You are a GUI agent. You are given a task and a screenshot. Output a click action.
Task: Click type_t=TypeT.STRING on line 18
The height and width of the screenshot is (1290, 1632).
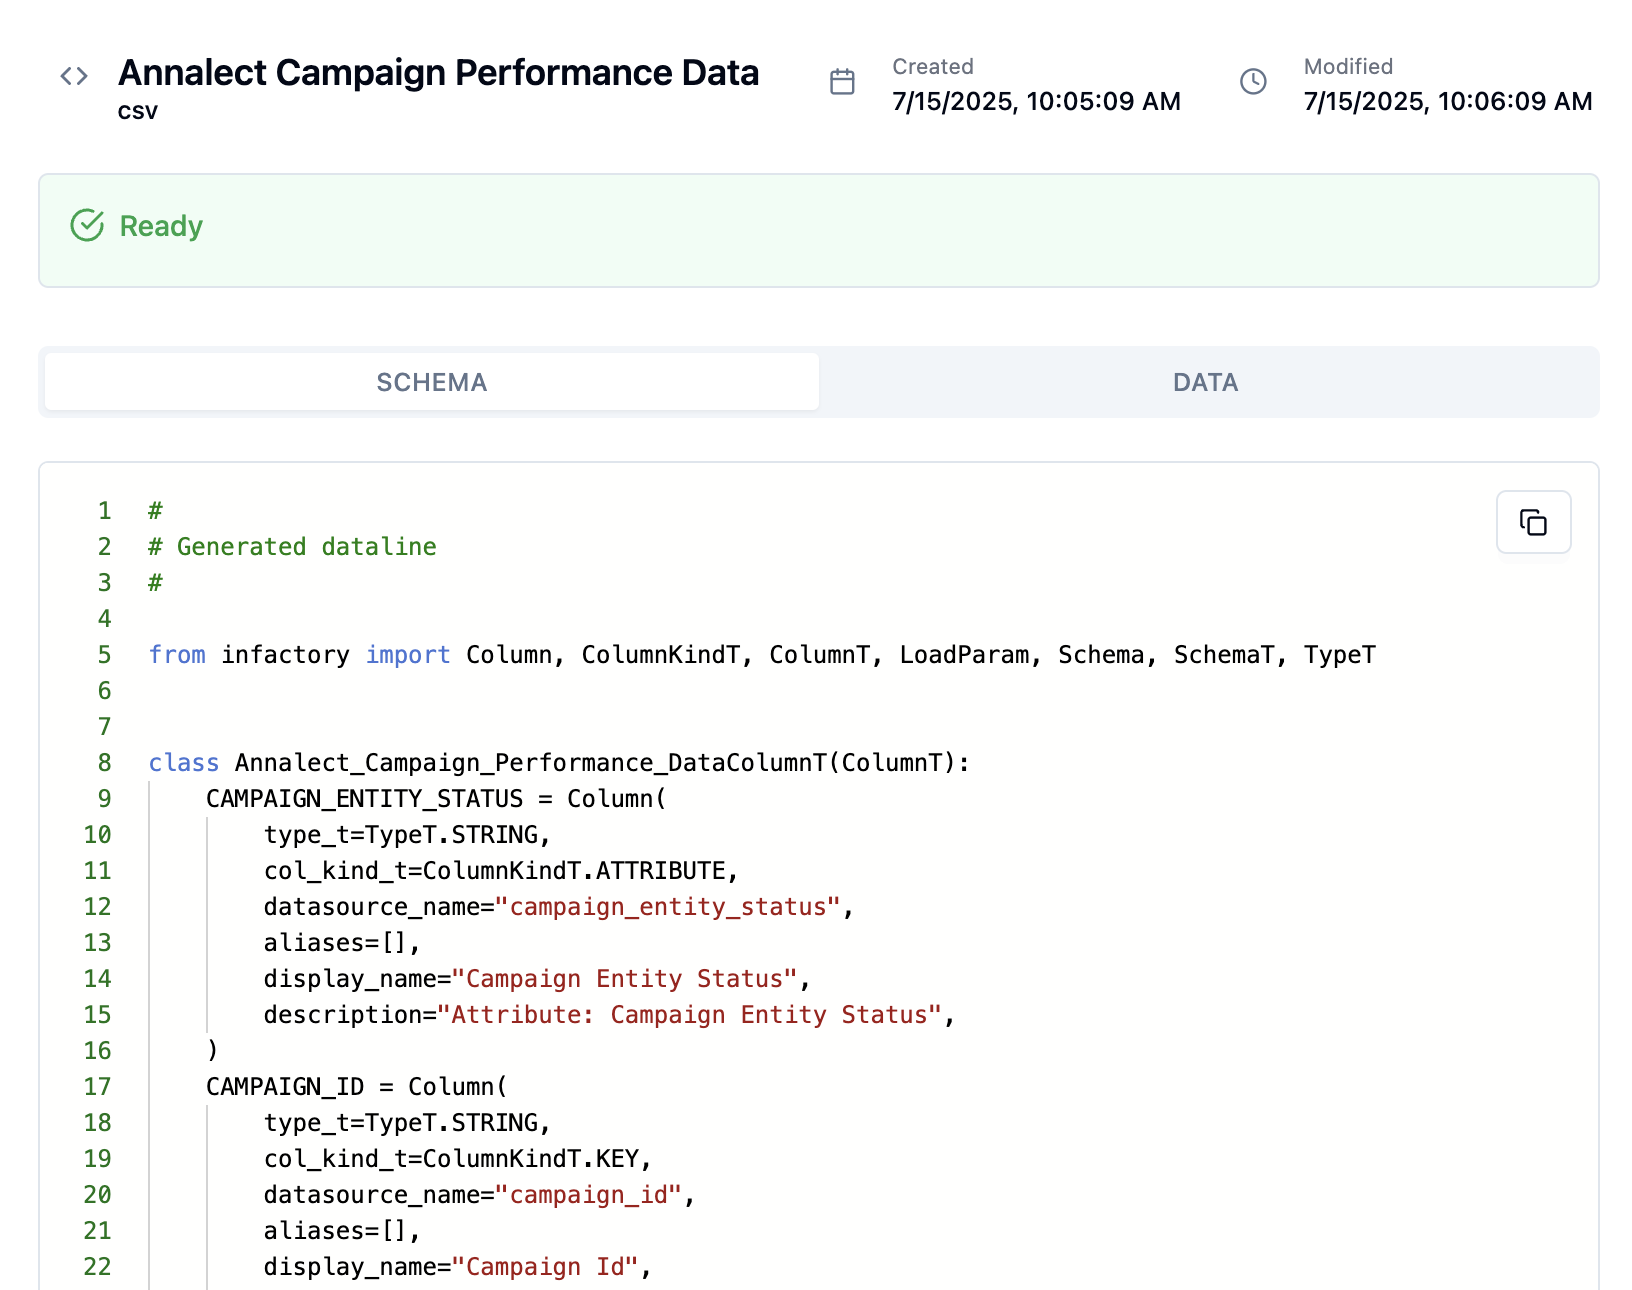(407, 1123)
